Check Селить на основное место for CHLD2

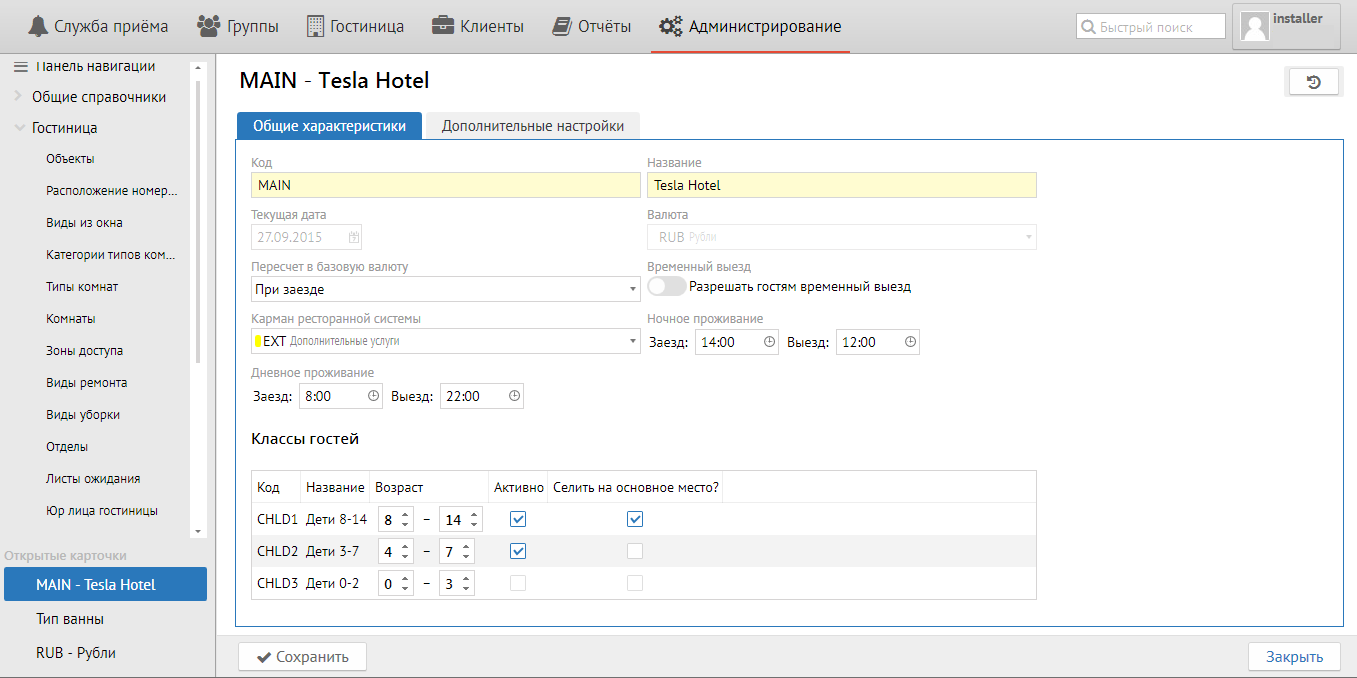point(635,551)
